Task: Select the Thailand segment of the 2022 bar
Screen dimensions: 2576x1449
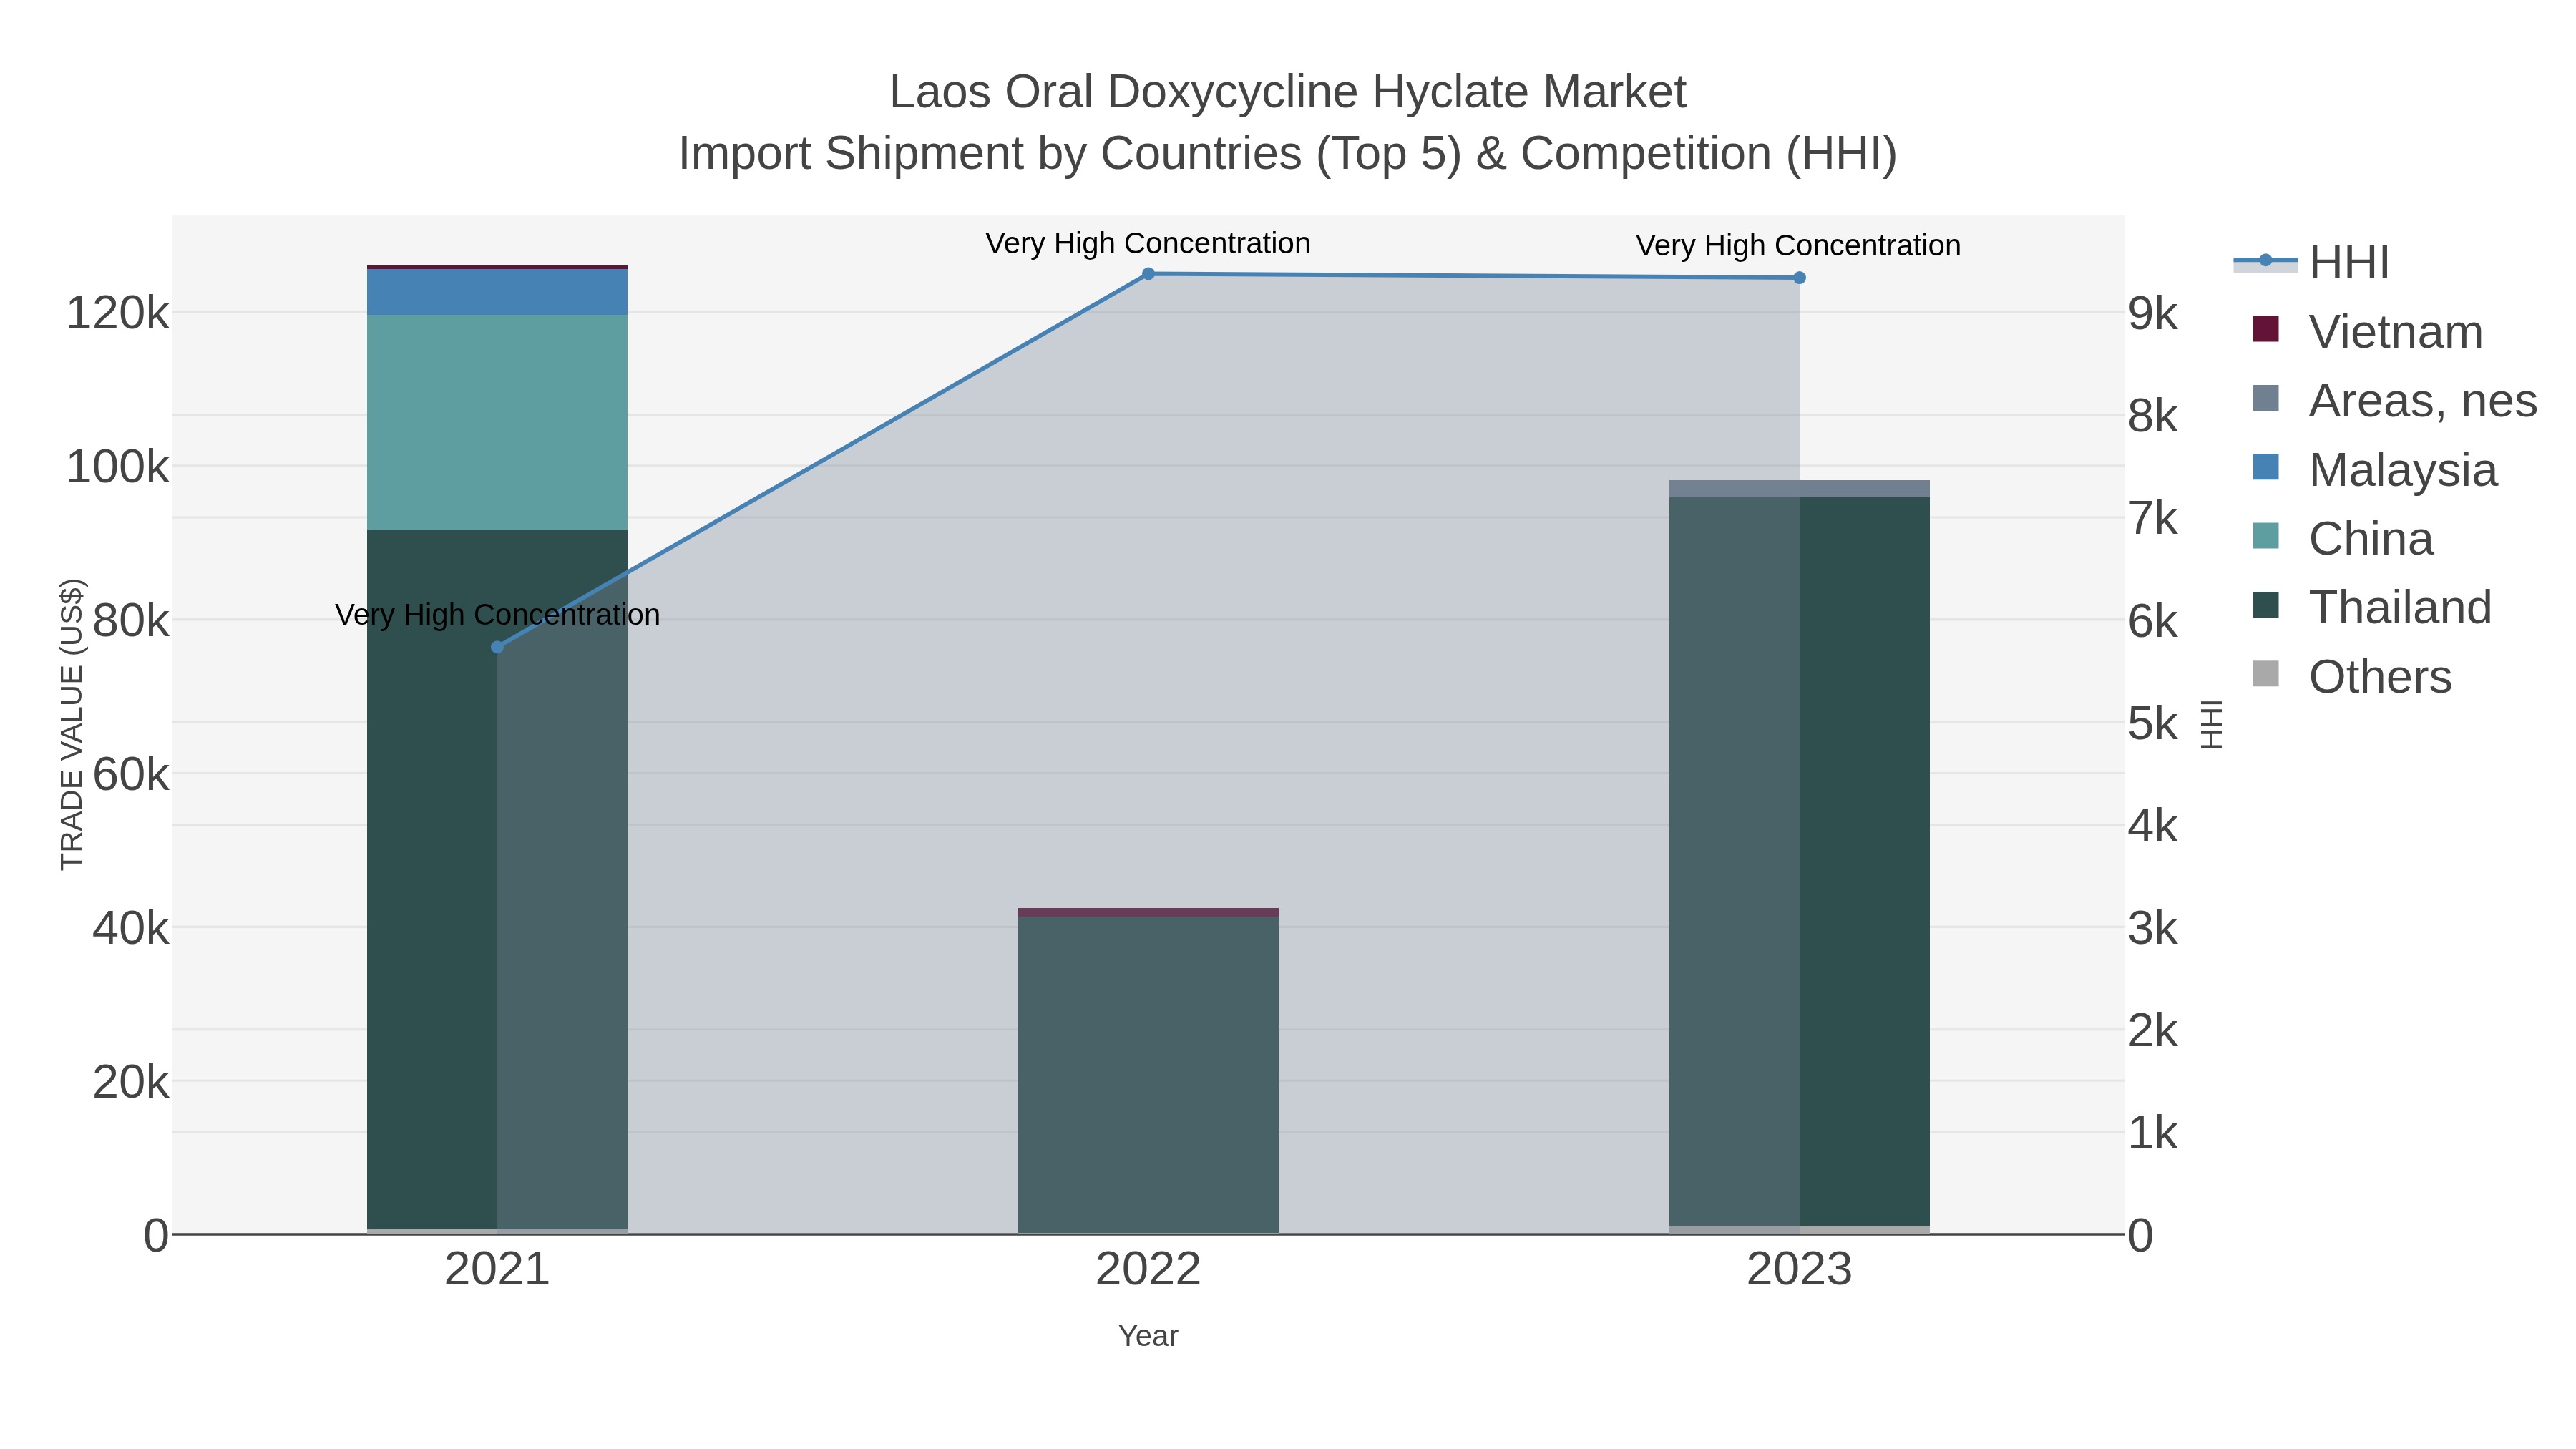Action: point(1148,1075)
